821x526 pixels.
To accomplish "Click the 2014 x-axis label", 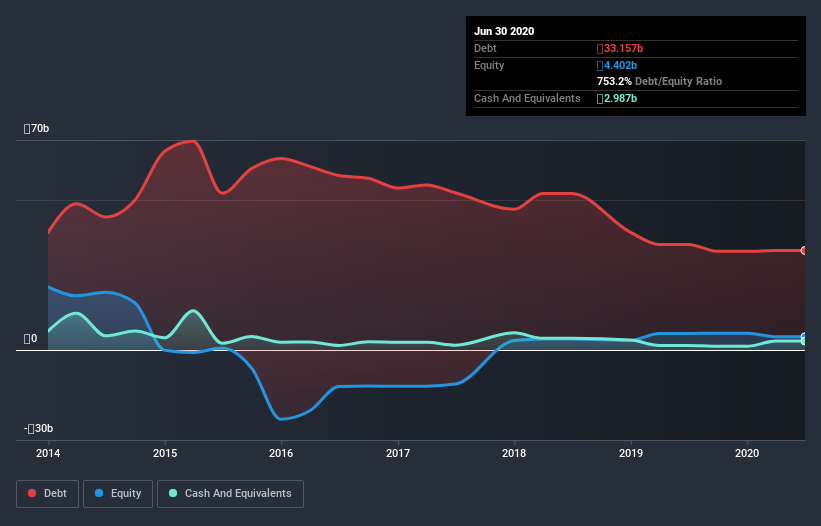I will click(x=48, y=453).
